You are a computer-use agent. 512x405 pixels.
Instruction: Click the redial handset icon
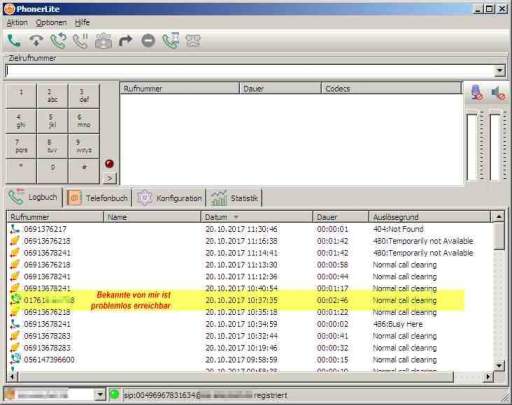click(58, 41)
